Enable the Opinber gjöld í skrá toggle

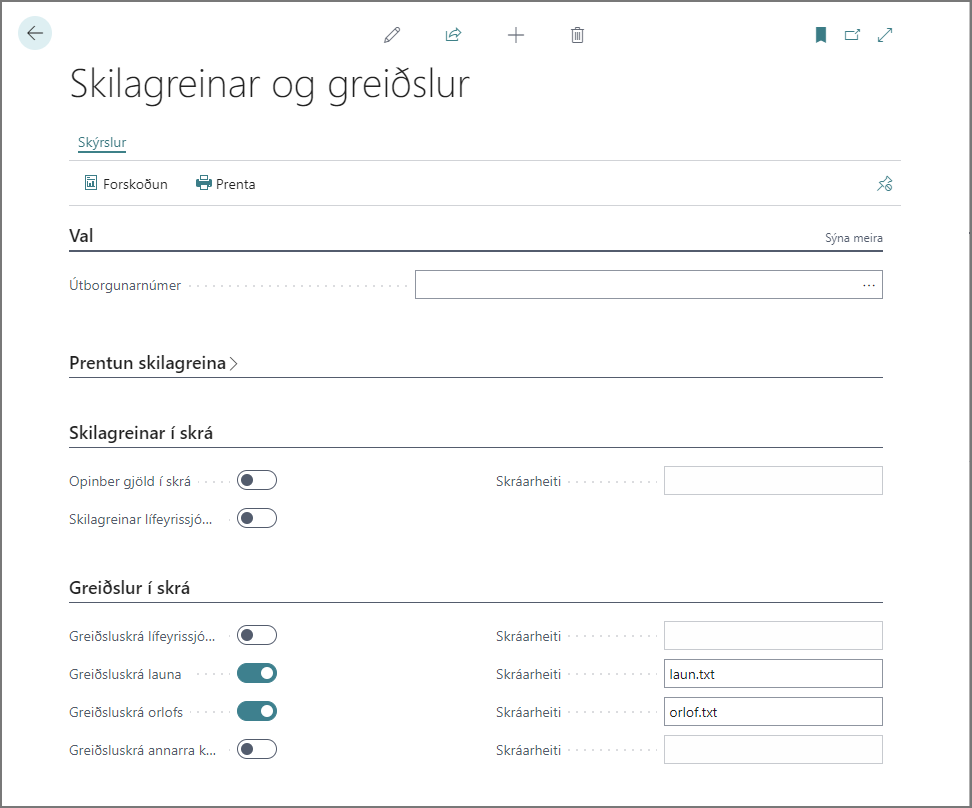coord(257,481)
